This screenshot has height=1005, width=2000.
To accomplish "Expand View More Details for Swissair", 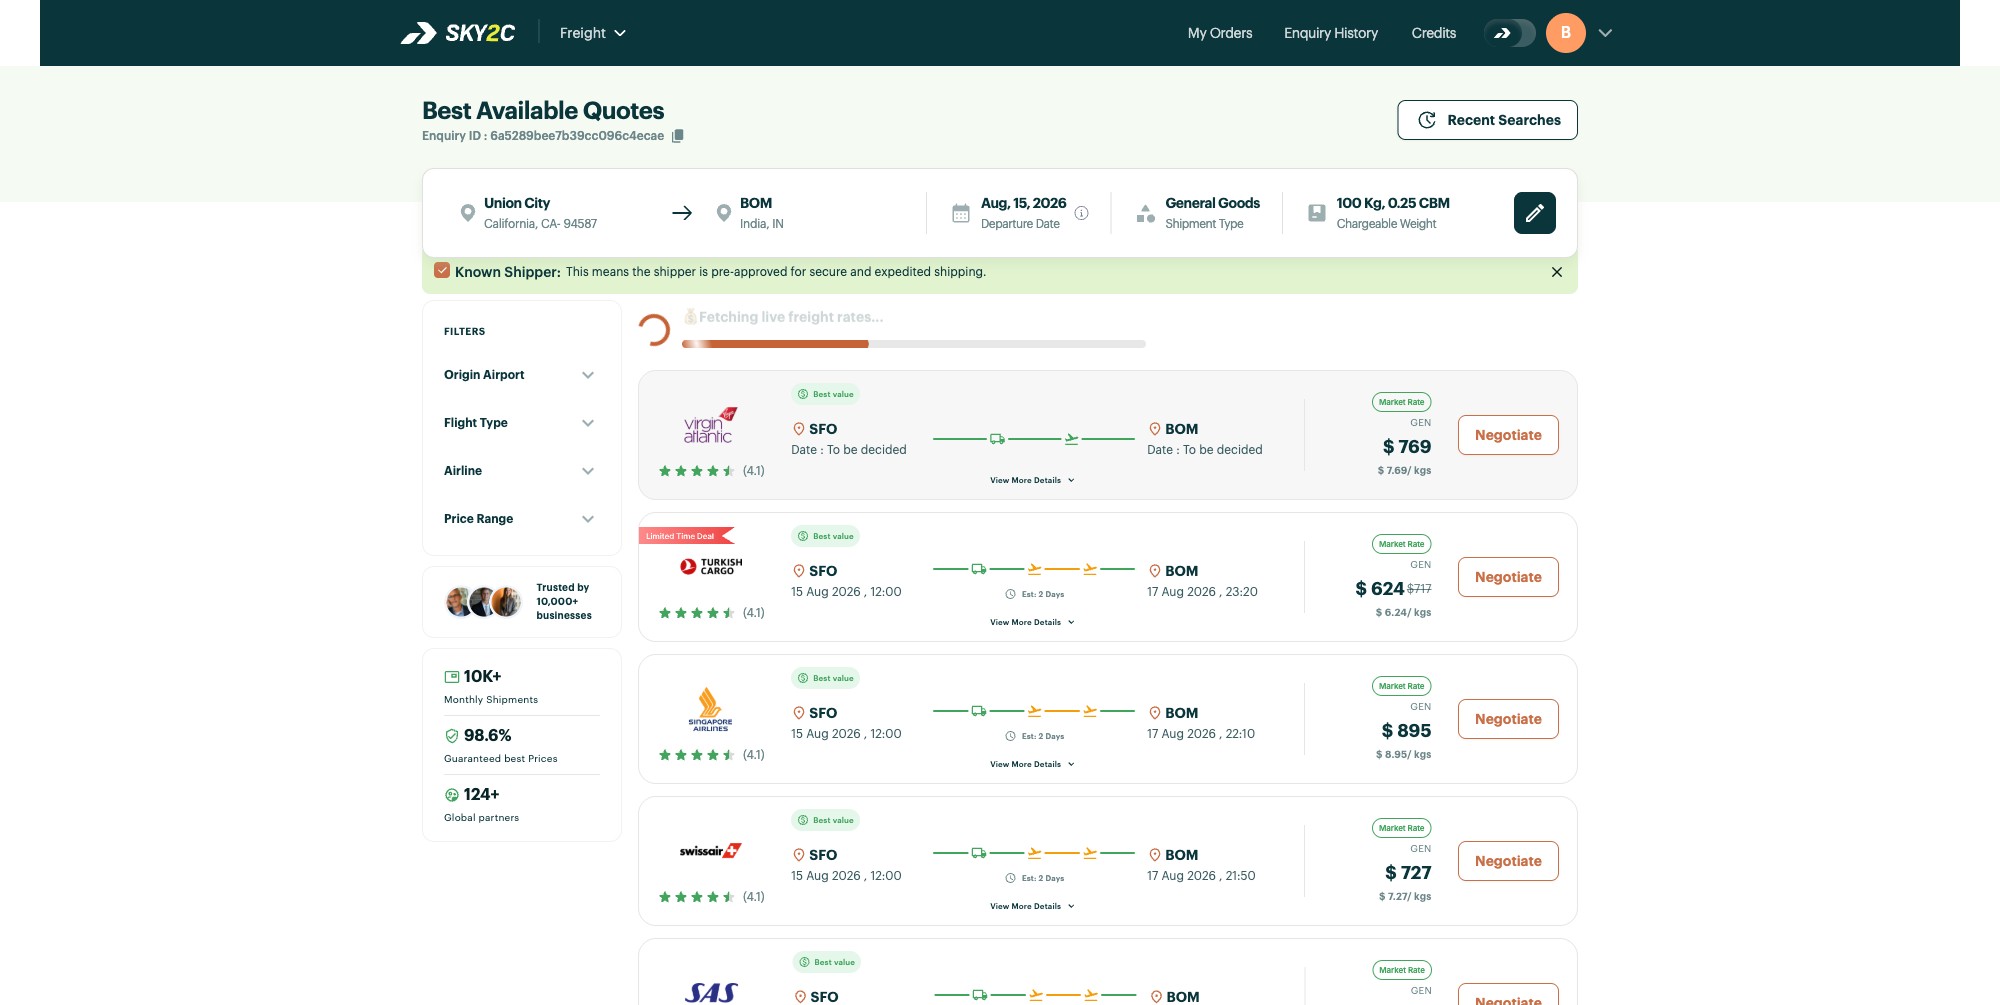I will (x=1032, y=906).
